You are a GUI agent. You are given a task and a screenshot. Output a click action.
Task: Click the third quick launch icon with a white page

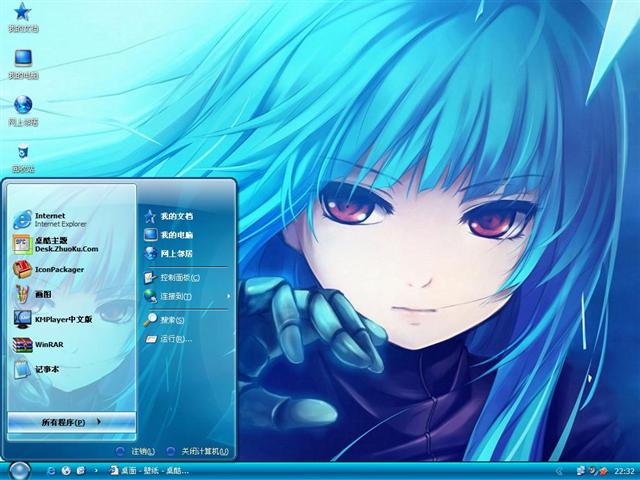tap(81, 471)
